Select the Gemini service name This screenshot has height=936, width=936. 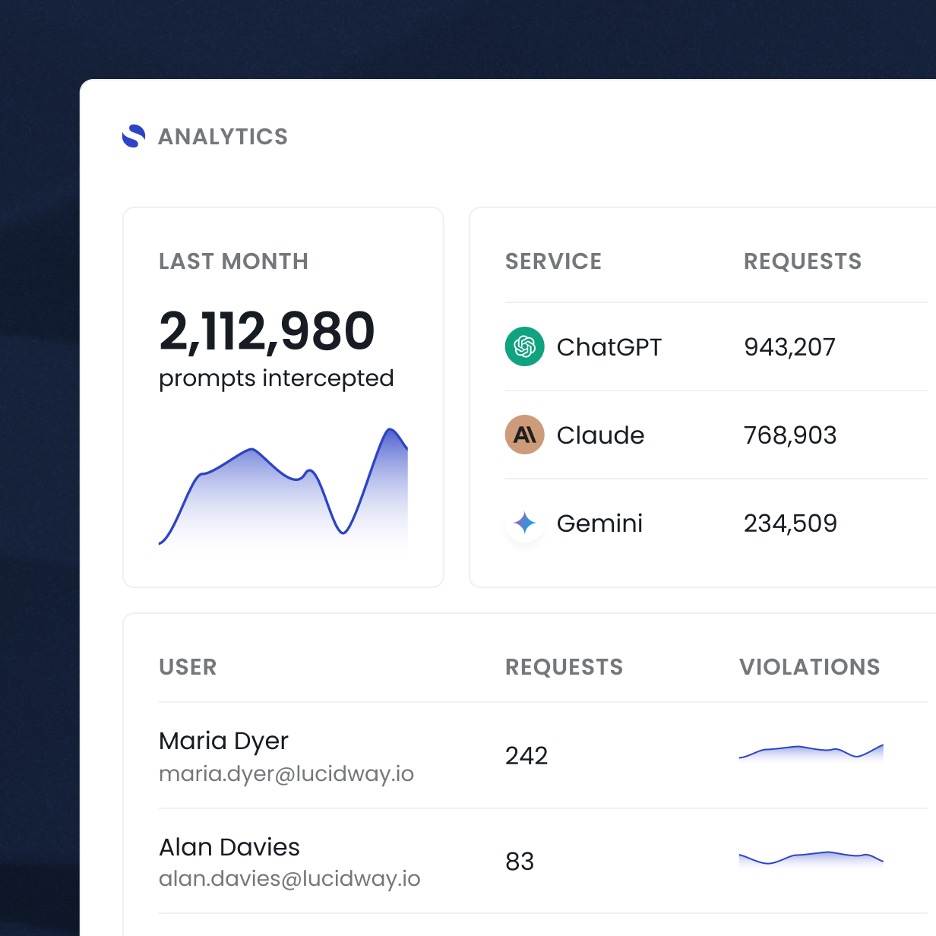[599, 523]
